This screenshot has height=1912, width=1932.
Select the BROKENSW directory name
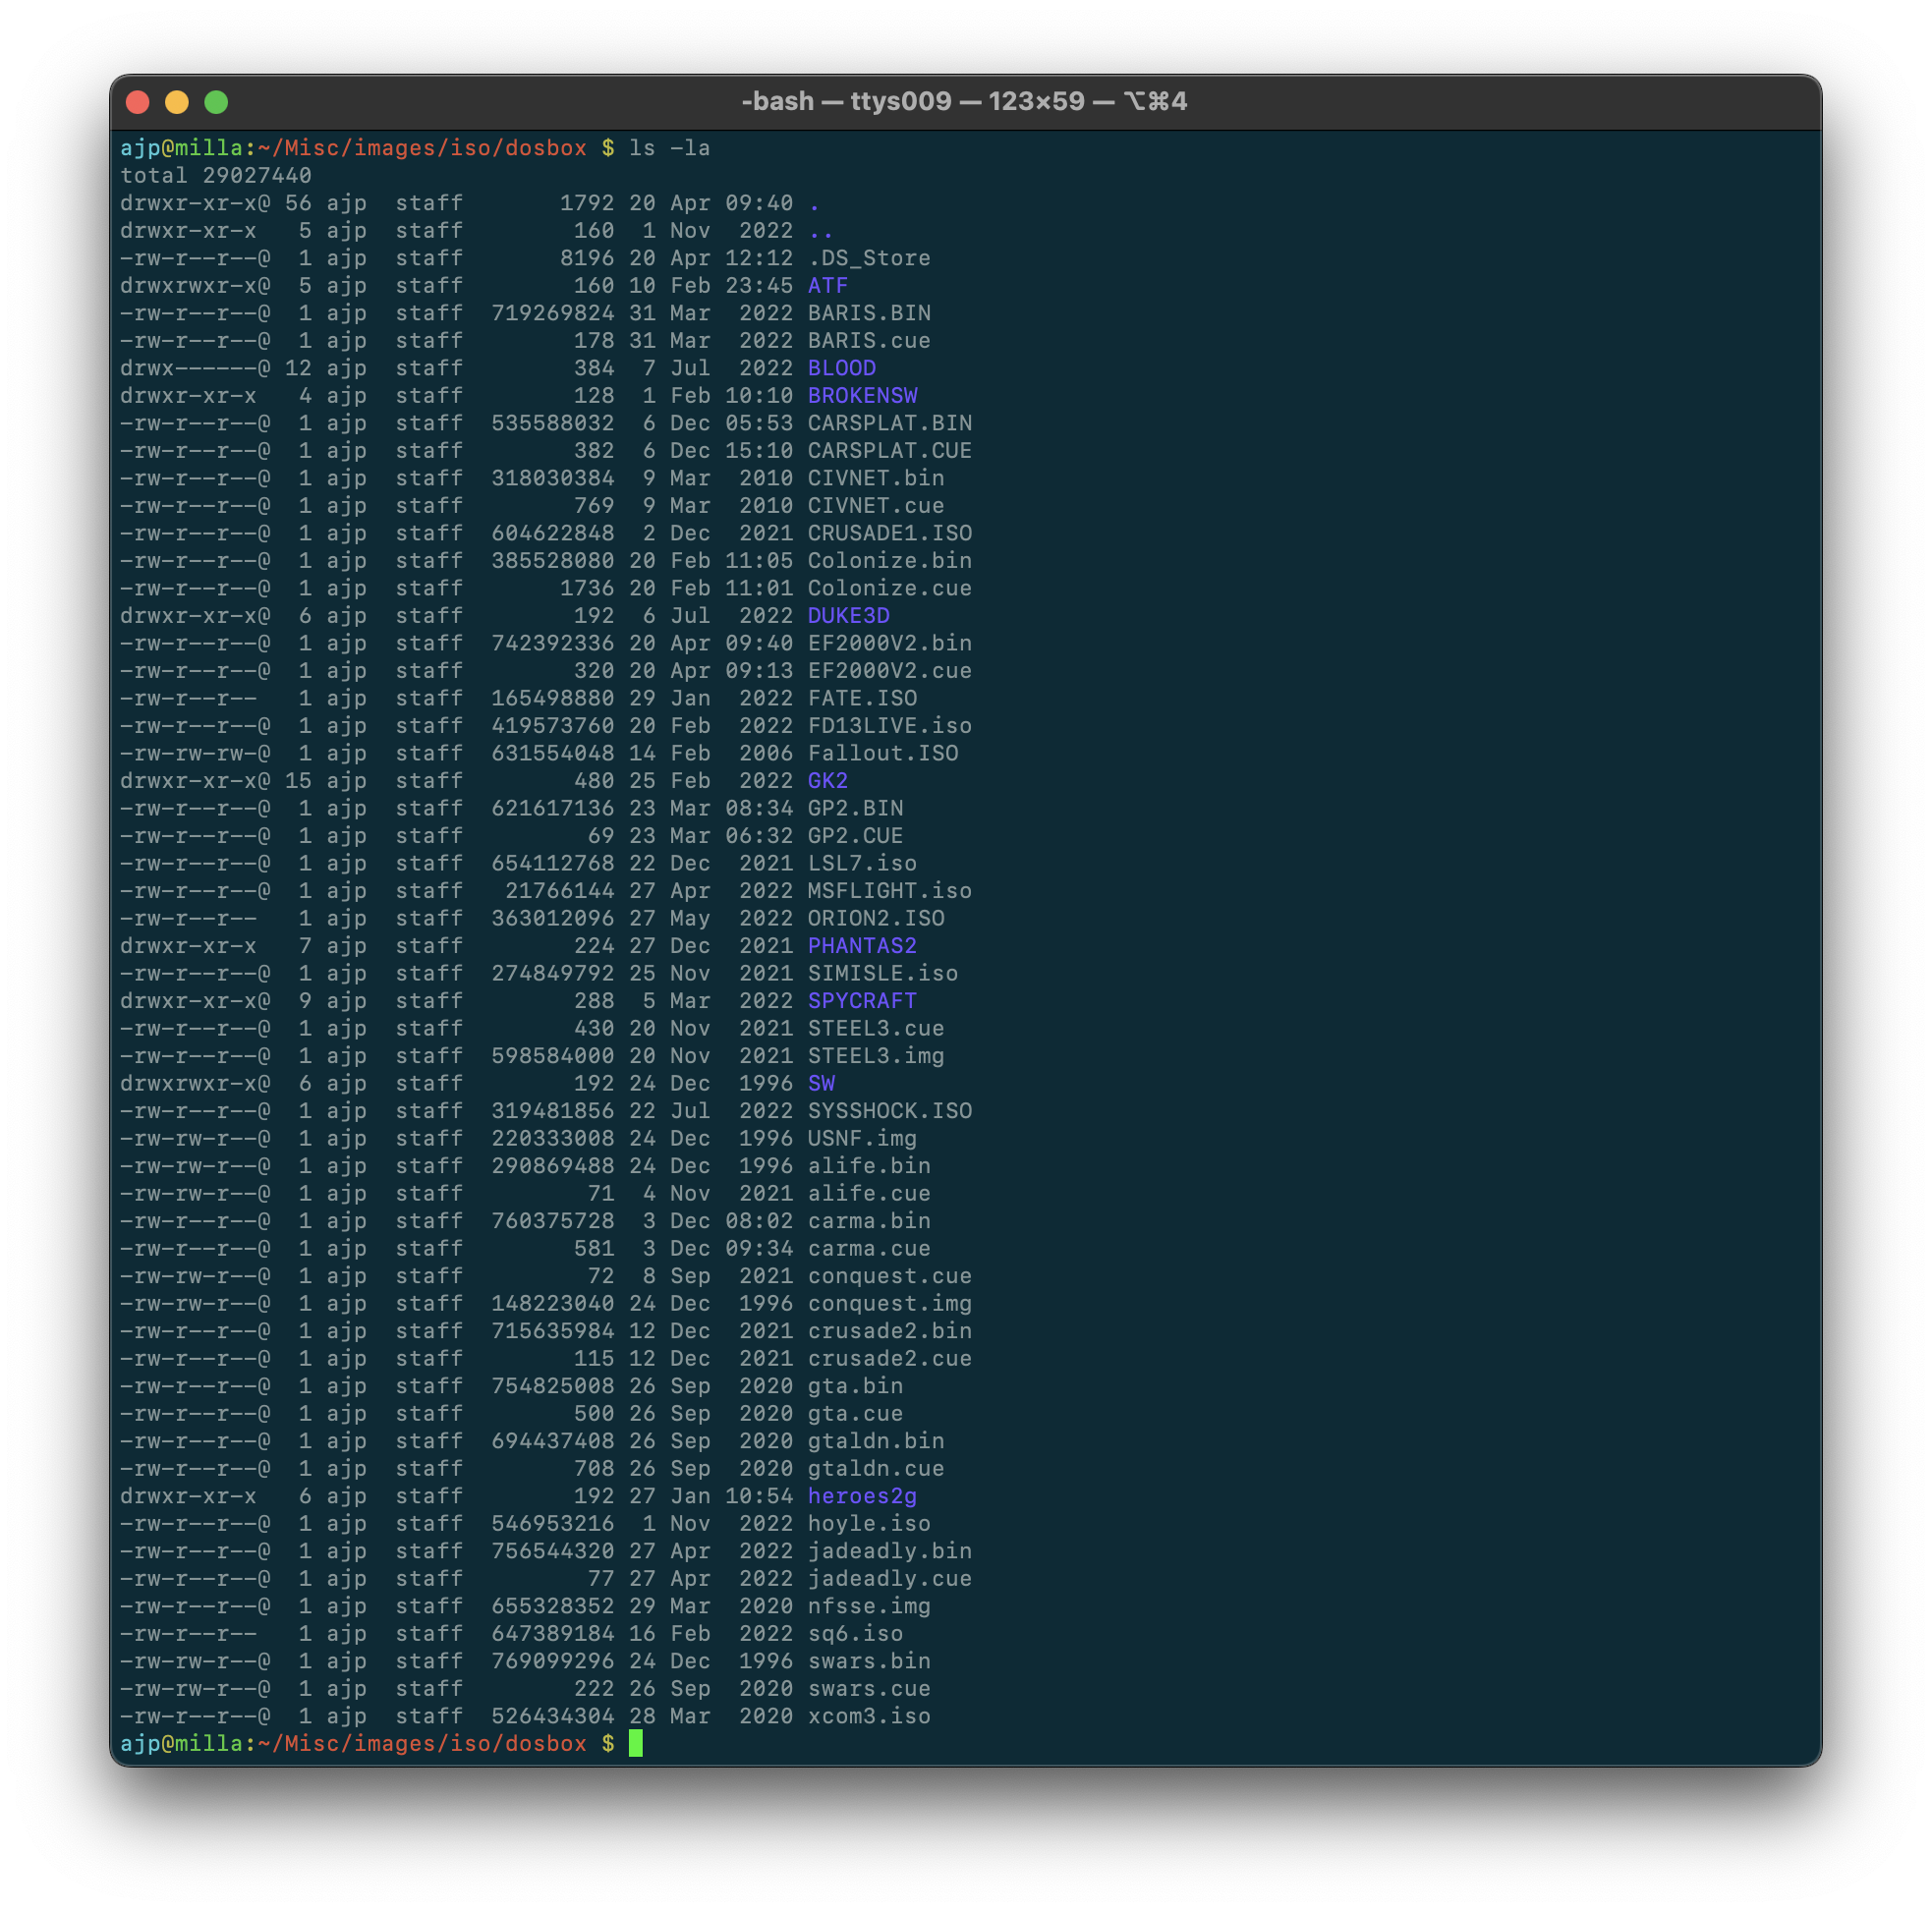tap(862, 396)
